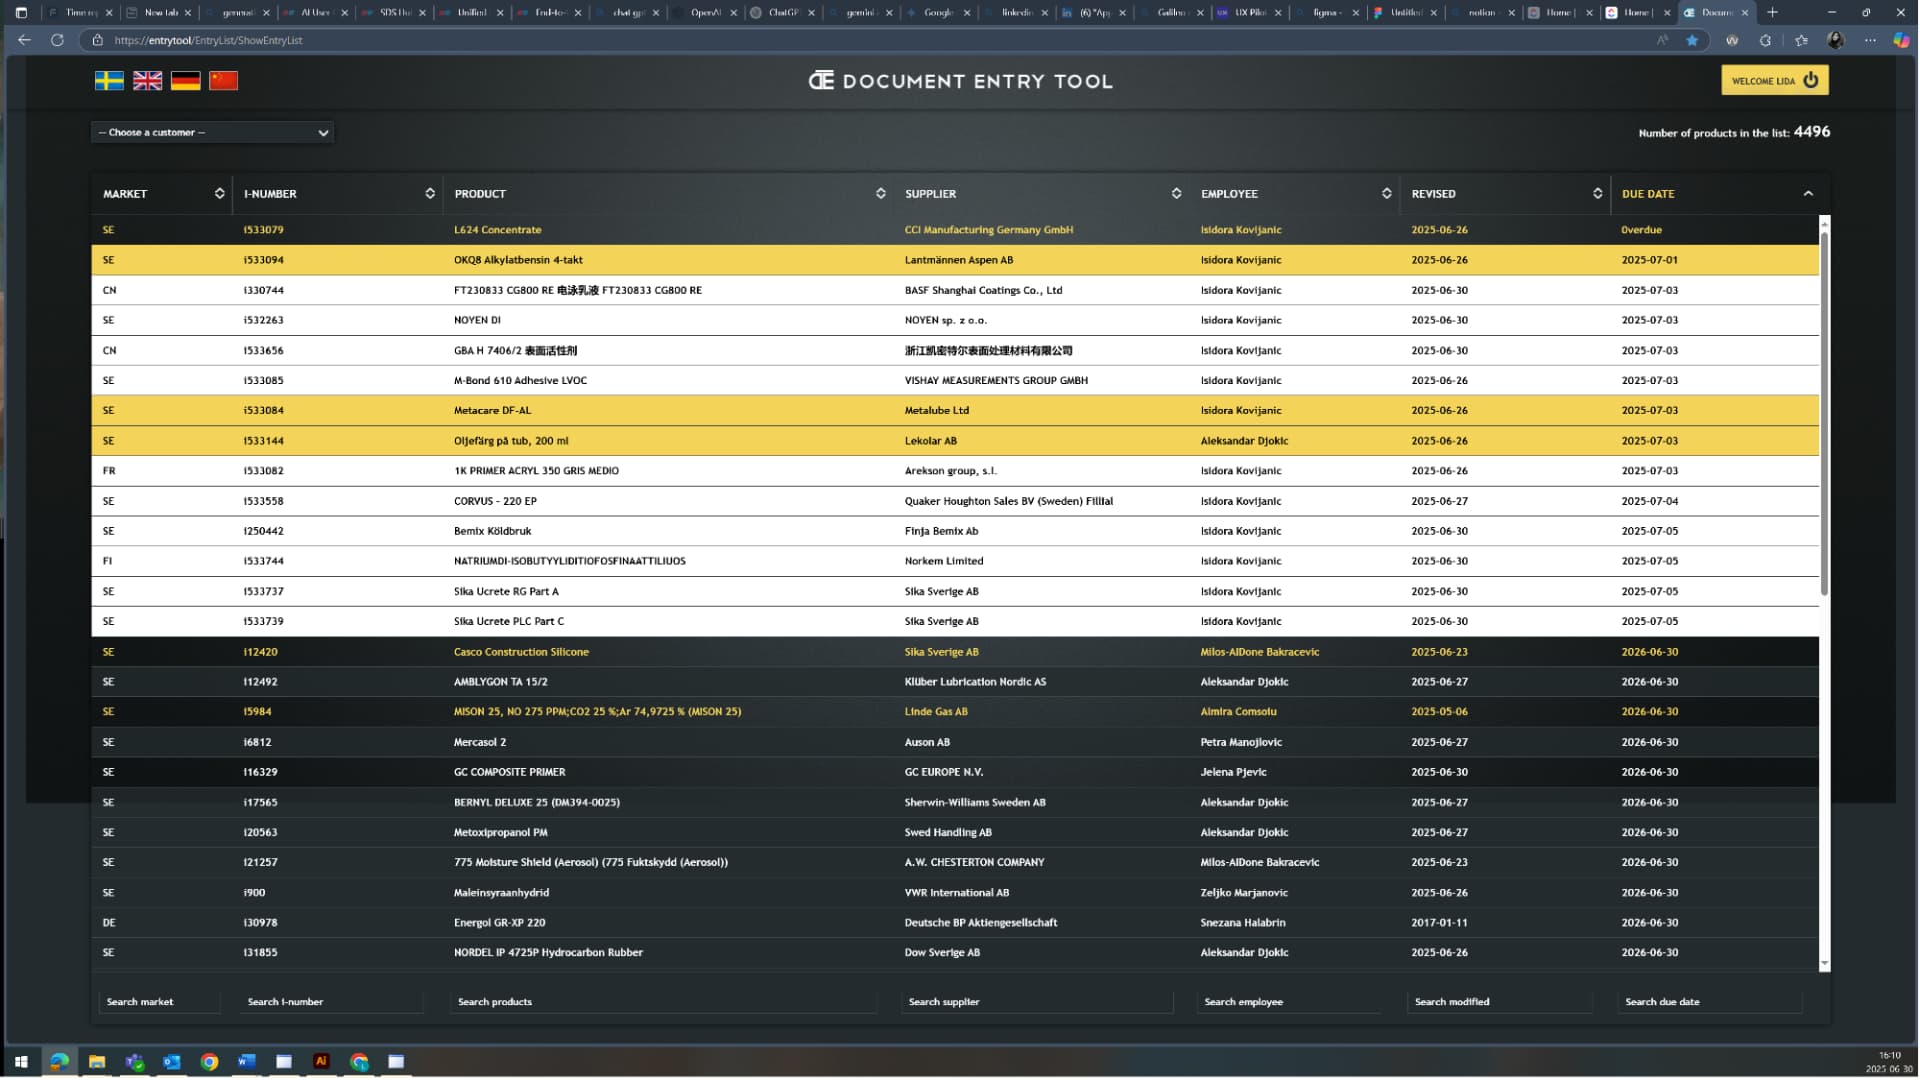Click i-number i330744
The image size is (1920, 1080).
pyautogui.click(x=263, y=290)
